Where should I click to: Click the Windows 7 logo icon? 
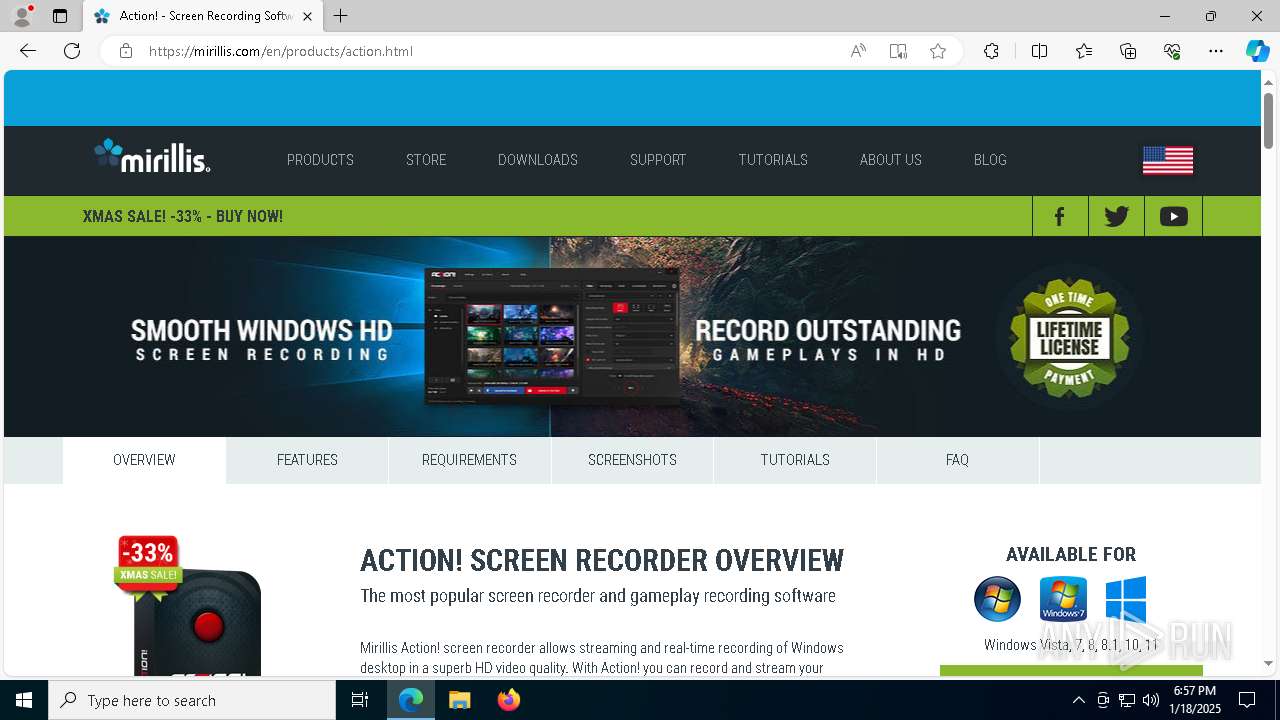[x=1062, y=600]
